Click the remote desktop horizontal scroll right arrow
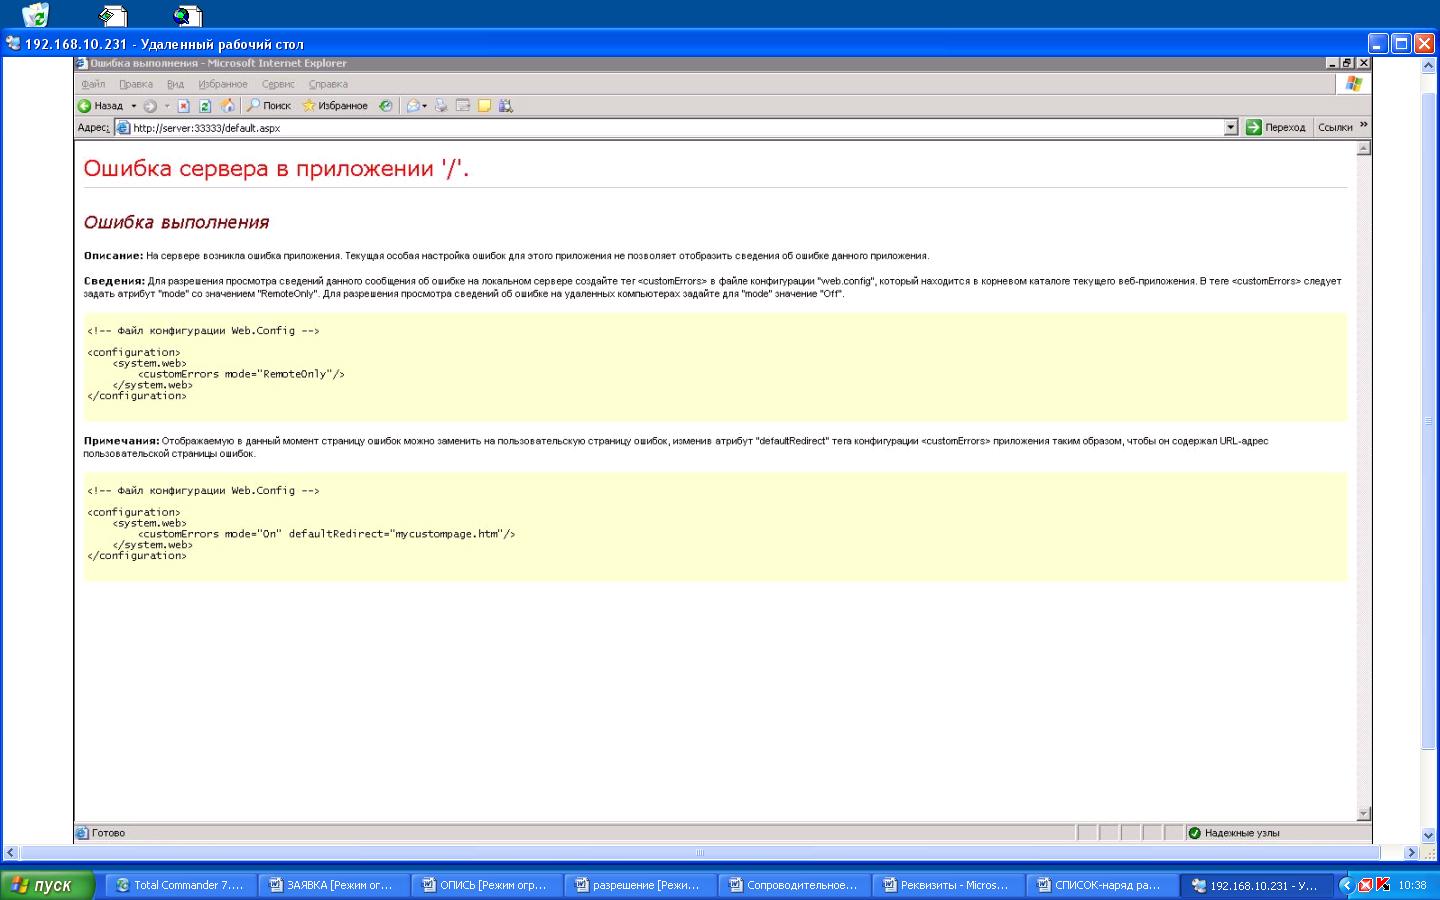The height and width of the screenshot is (900, 1440). [x=1411, y=853]
